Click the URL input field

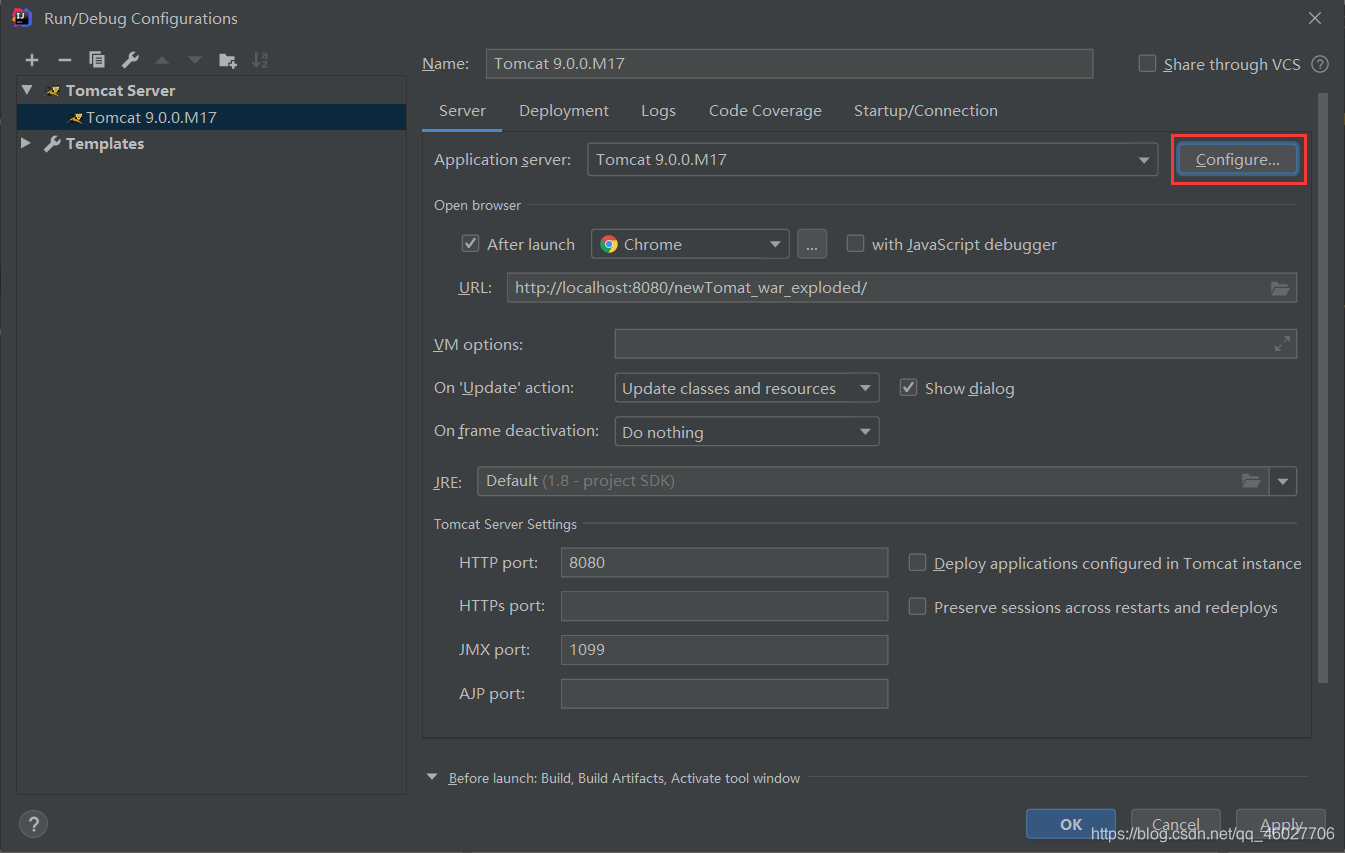click(902, 288)
